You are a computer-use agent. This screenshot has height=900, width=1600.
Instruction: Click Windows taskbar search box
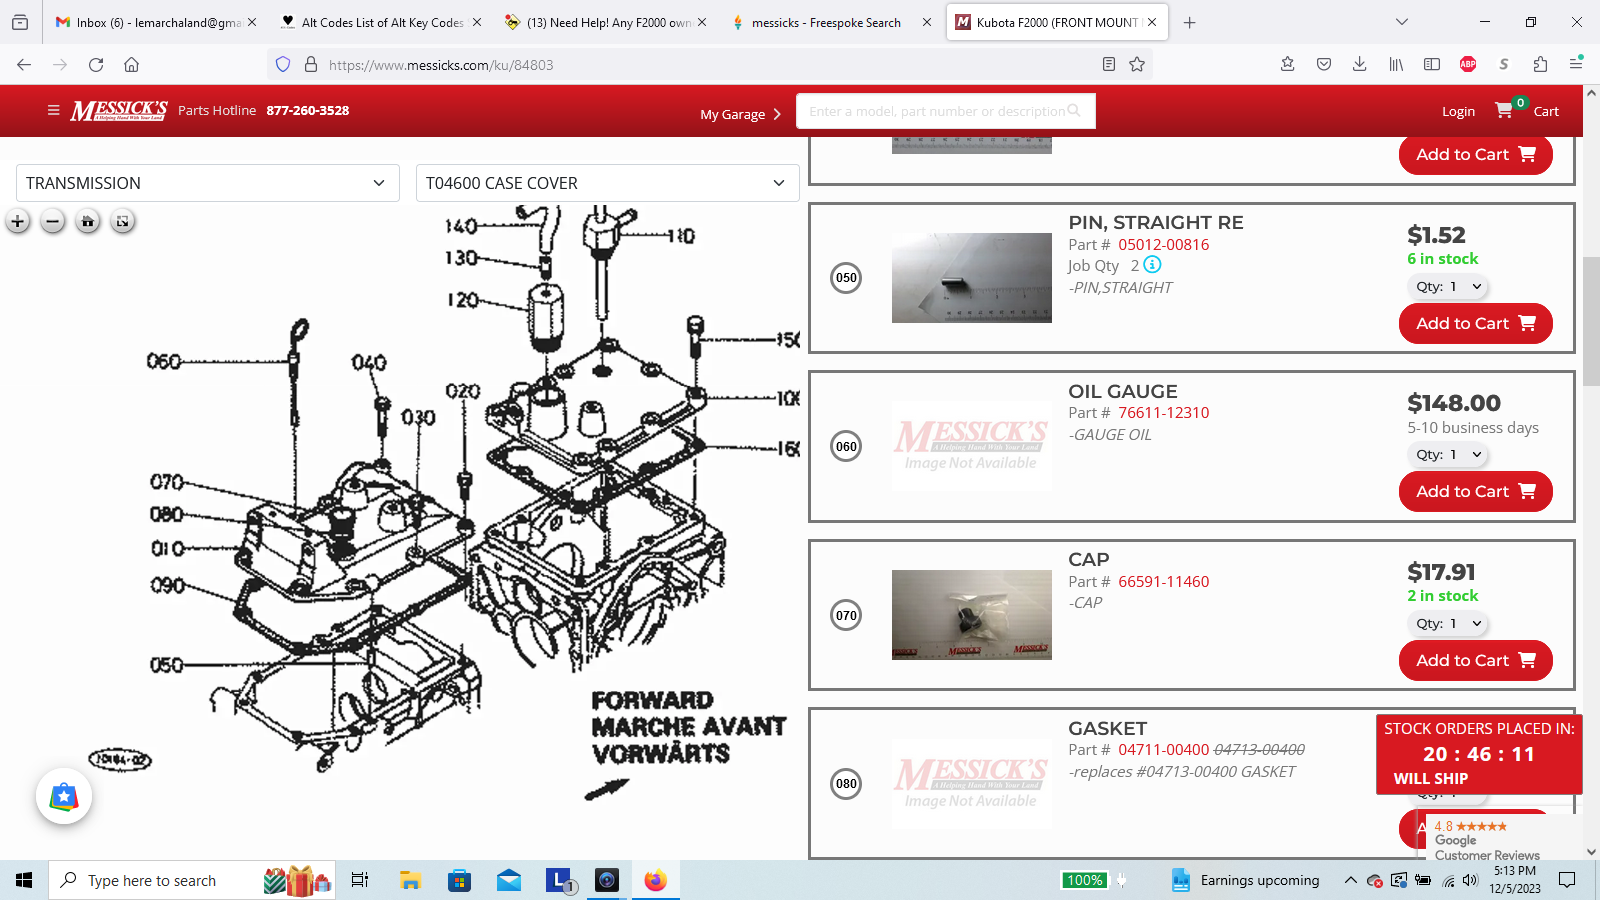point(193,880)
